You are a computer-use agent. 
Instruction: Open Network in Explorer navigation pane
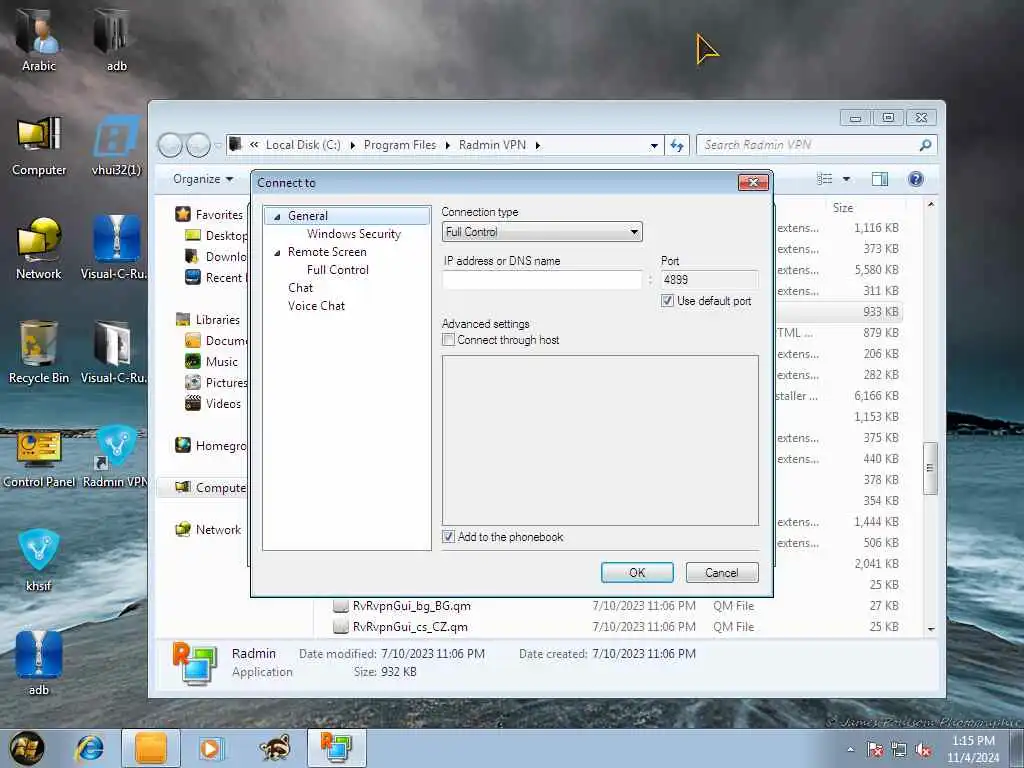point(218,530)
